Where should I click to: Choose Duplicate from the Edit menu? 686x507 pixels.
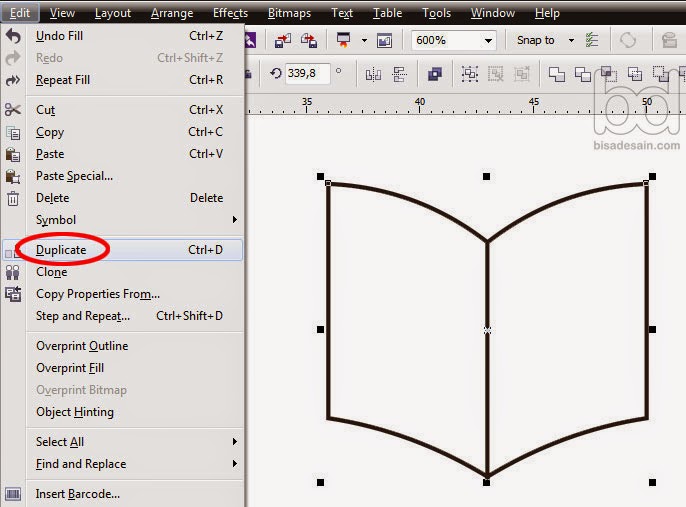pos(122,250)
